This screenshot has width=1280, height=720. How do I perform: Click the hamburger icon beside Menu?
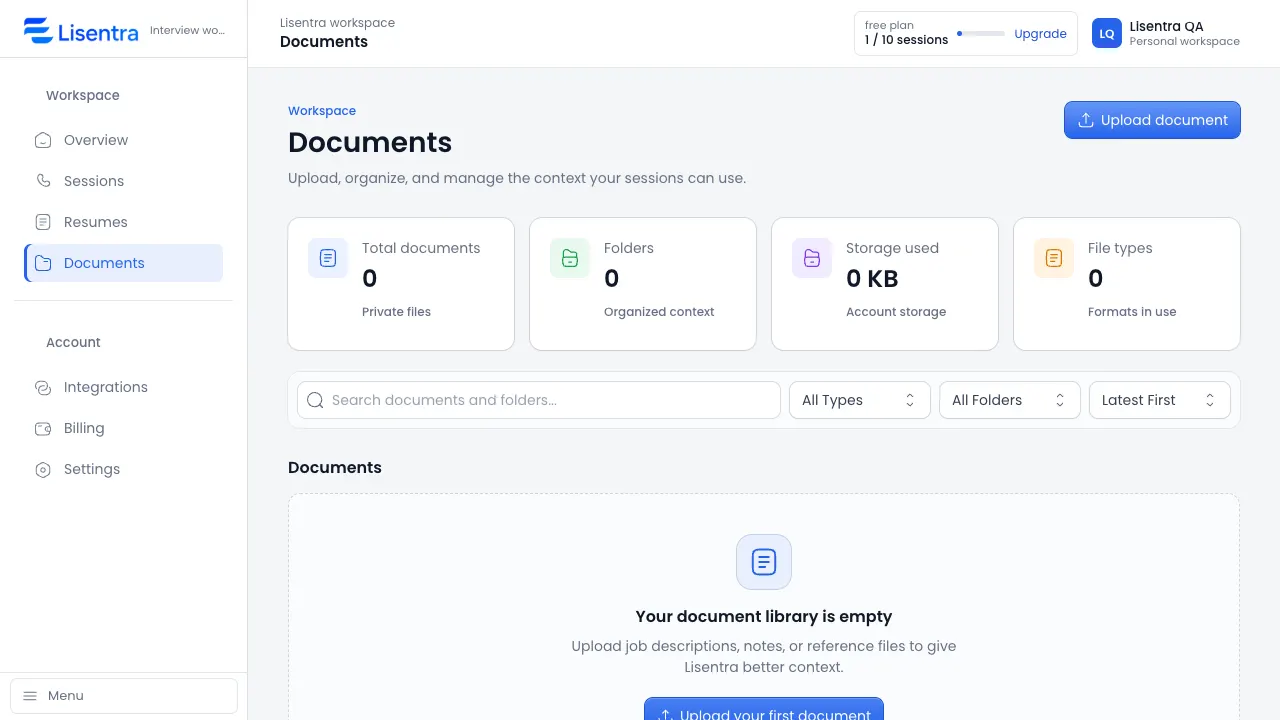point(30,696)
